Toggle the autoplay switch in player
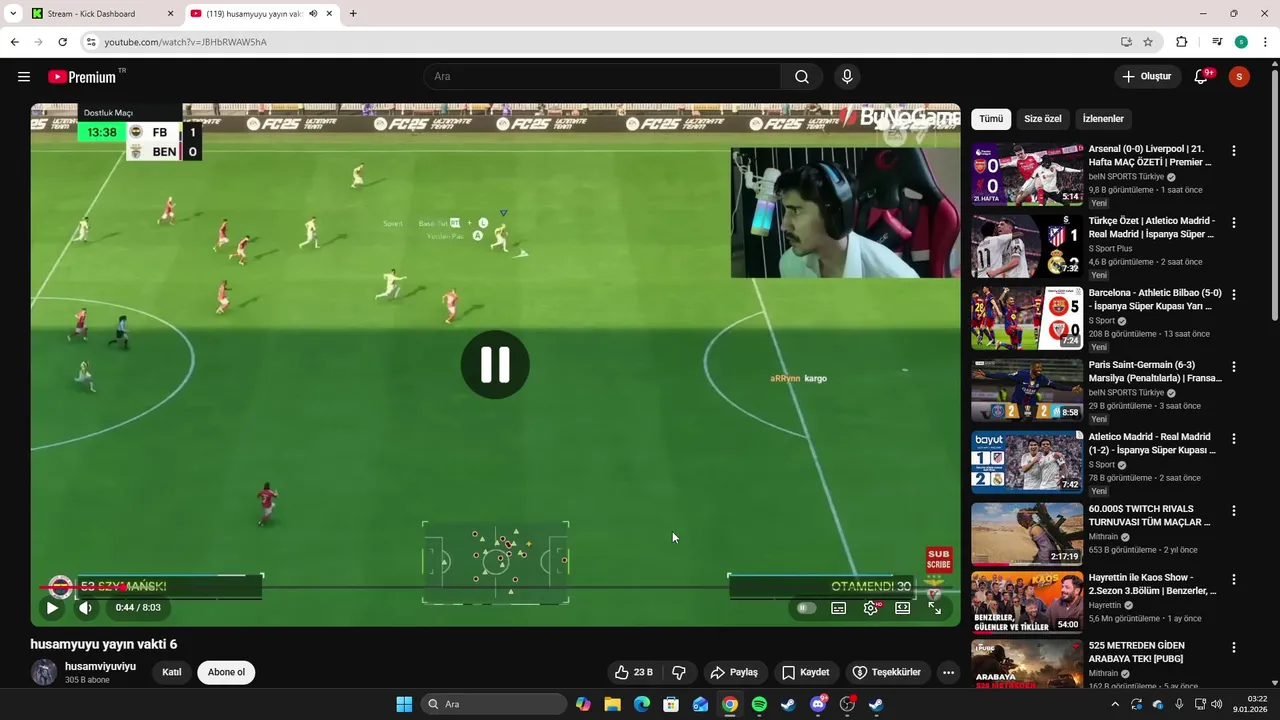The height and width of the screenshot is (720, 1280). click(x=806, y=607)
